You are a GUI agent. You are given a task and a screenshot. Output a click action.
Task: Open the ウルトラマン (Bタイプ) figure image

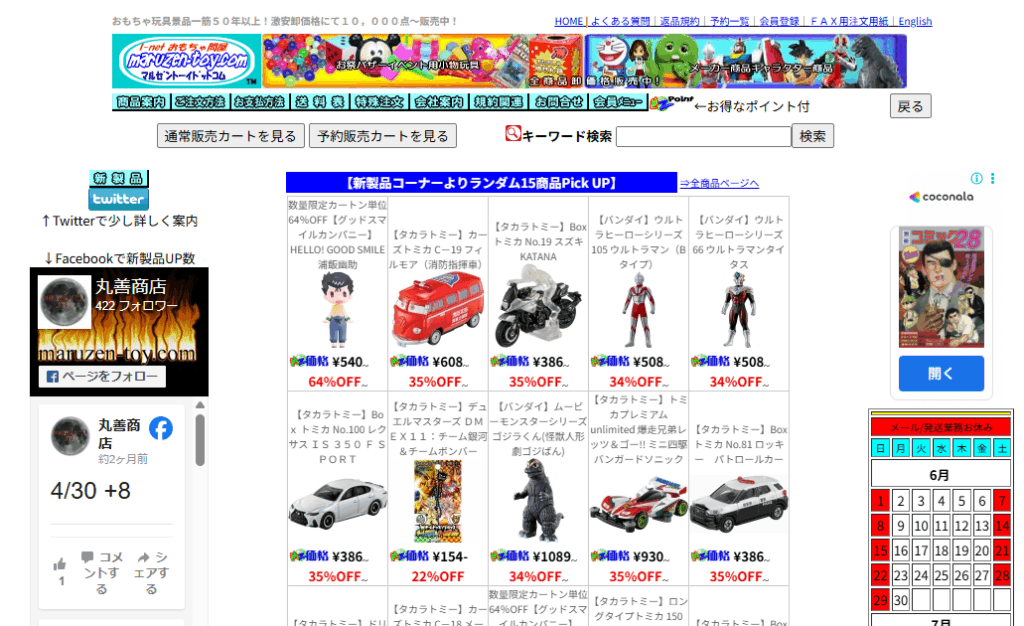point(638,311)
